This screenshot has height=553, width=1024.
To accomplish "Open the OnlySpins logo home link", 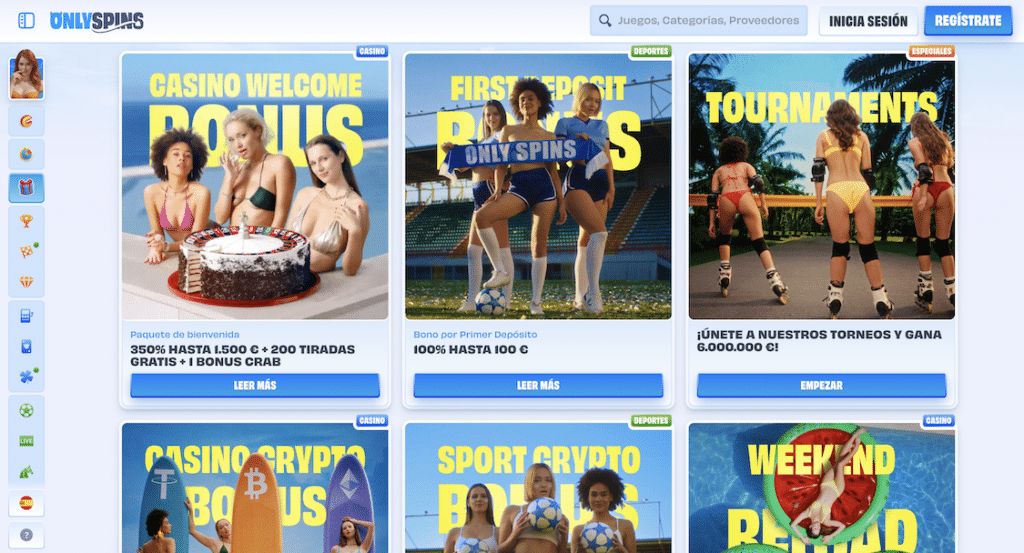I will 97,21.
